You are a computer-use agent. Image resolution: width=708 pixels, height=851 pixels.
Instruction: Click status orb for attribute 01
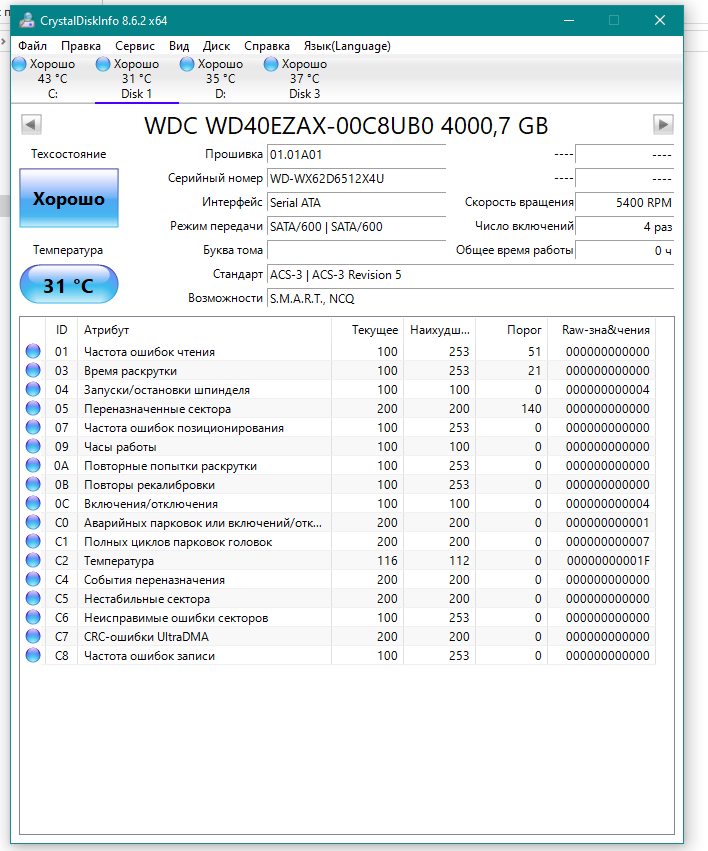[x=33, y=351]
